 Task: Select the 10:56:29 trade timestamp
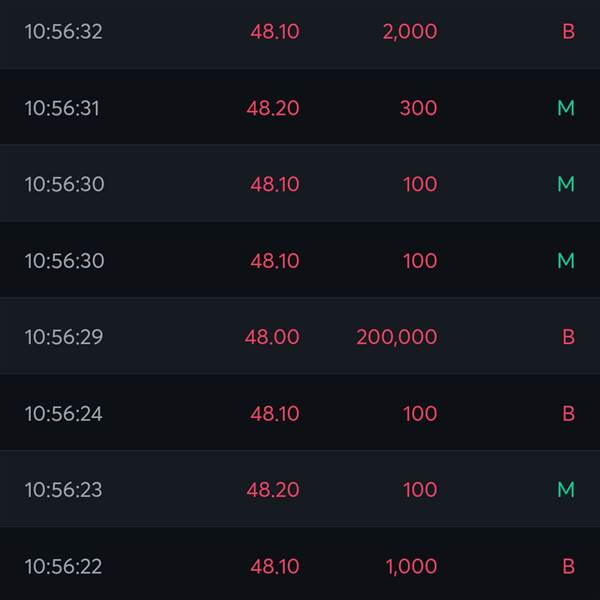pyautogui.click(x=63, y=337)
